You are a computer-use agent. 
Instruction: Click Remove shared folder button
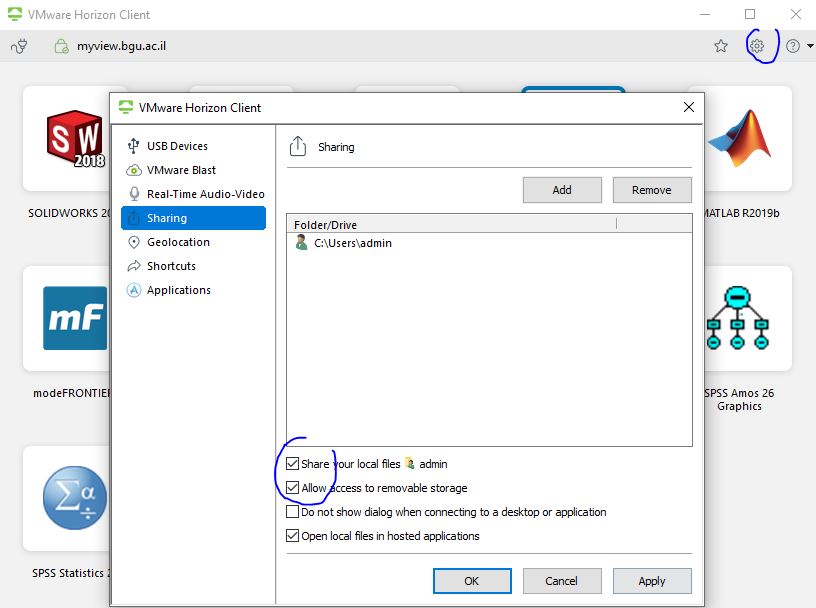click(652, 190)
